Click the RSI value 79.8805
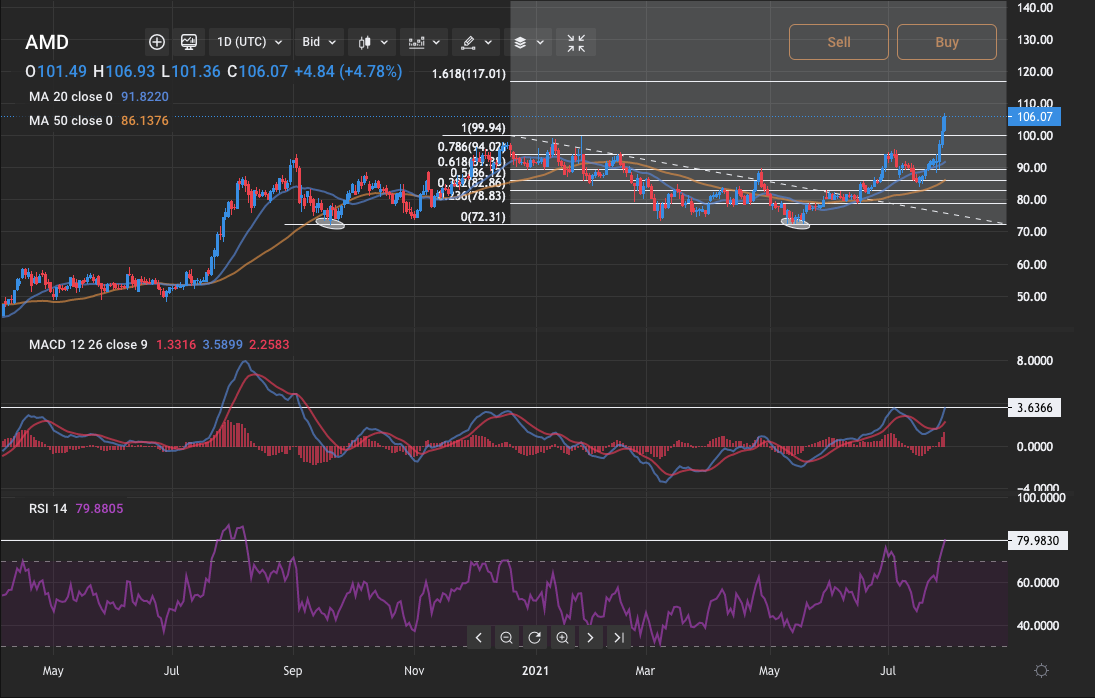The width and height of the screenshot is (1095, 698). click(99, 508)
